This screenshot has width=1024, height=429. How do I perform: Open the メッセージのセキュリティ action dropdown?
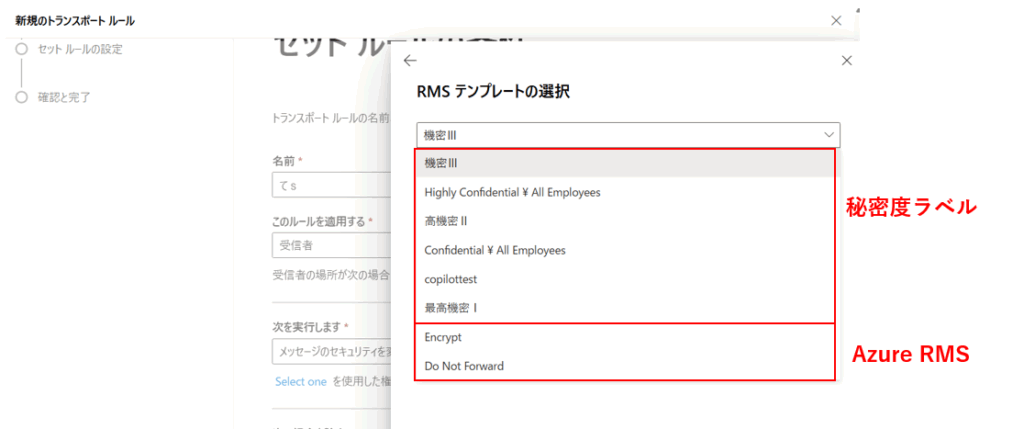[x=331, y=352]
